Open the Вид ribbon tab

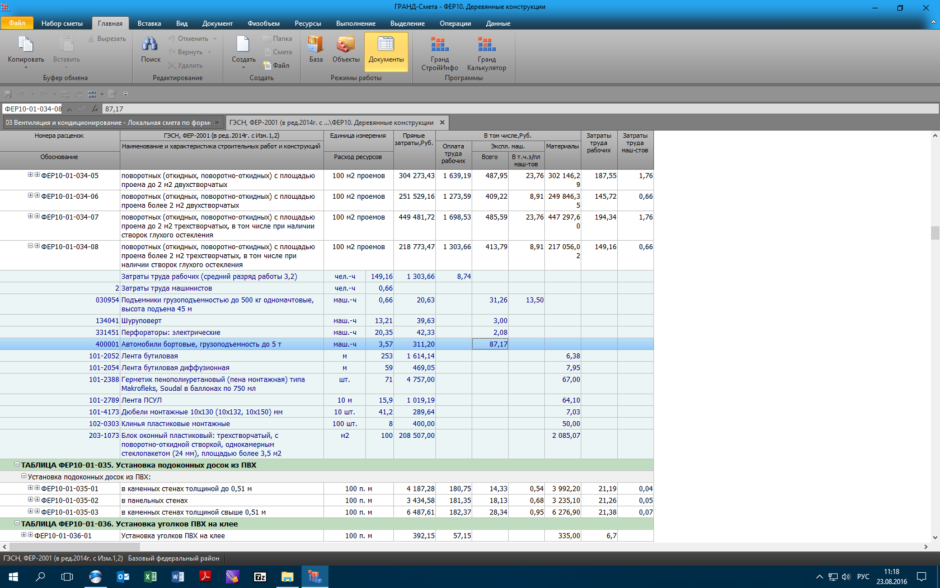pyautogui.click(x=182, y=23)
